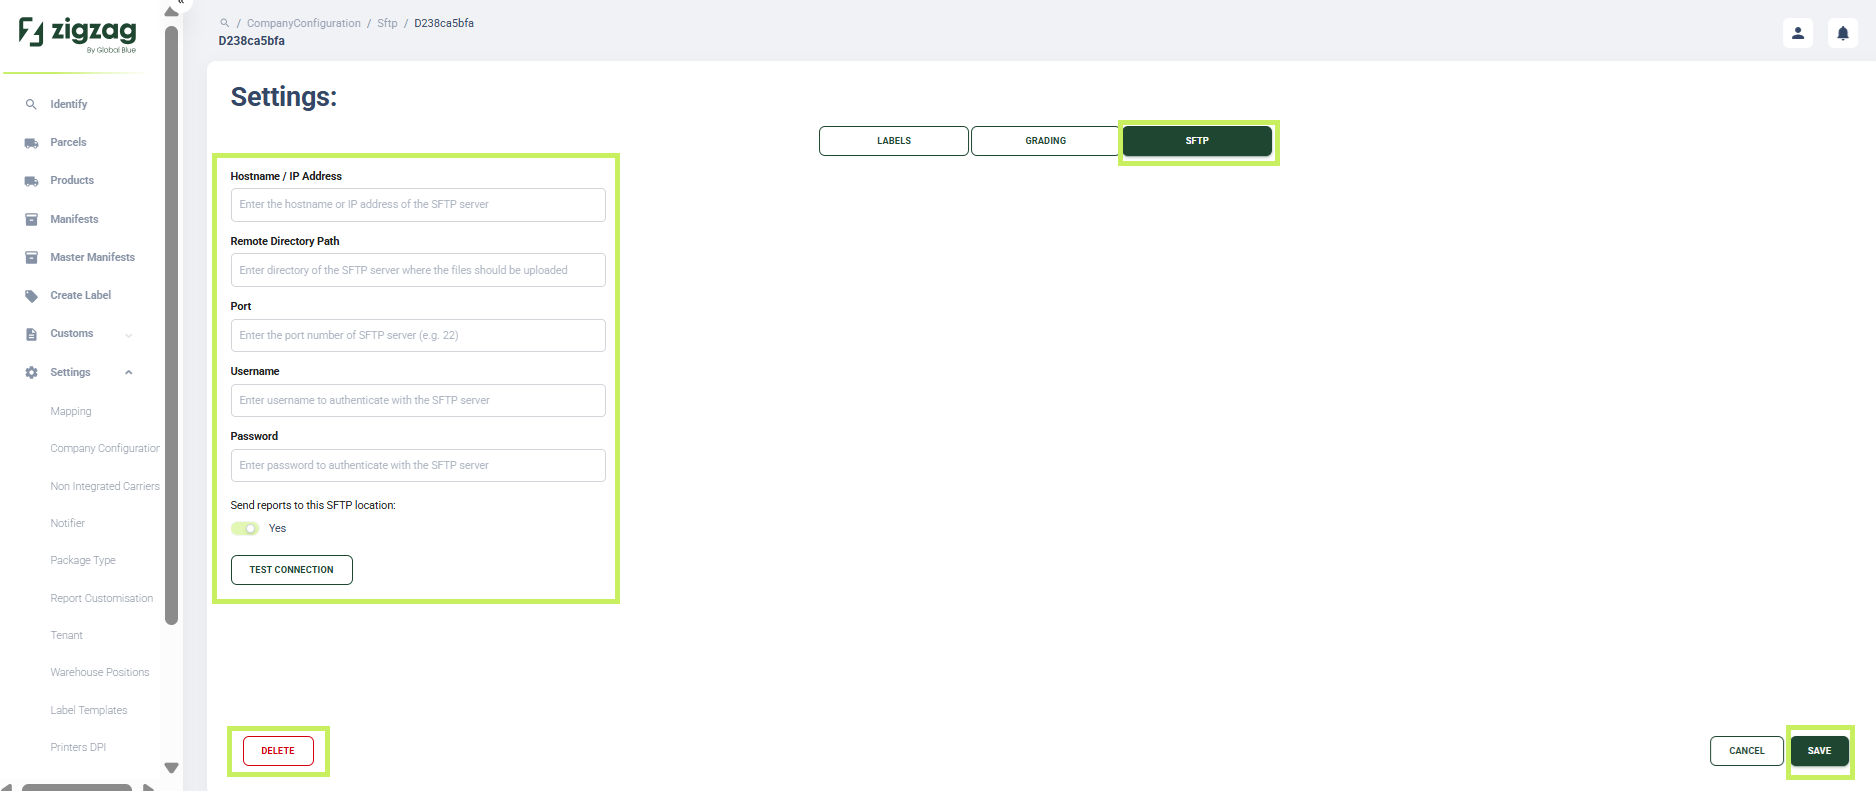Click the Create Label tag icon
Viewport: 1876px width, 791px height.
click(31, 296)
